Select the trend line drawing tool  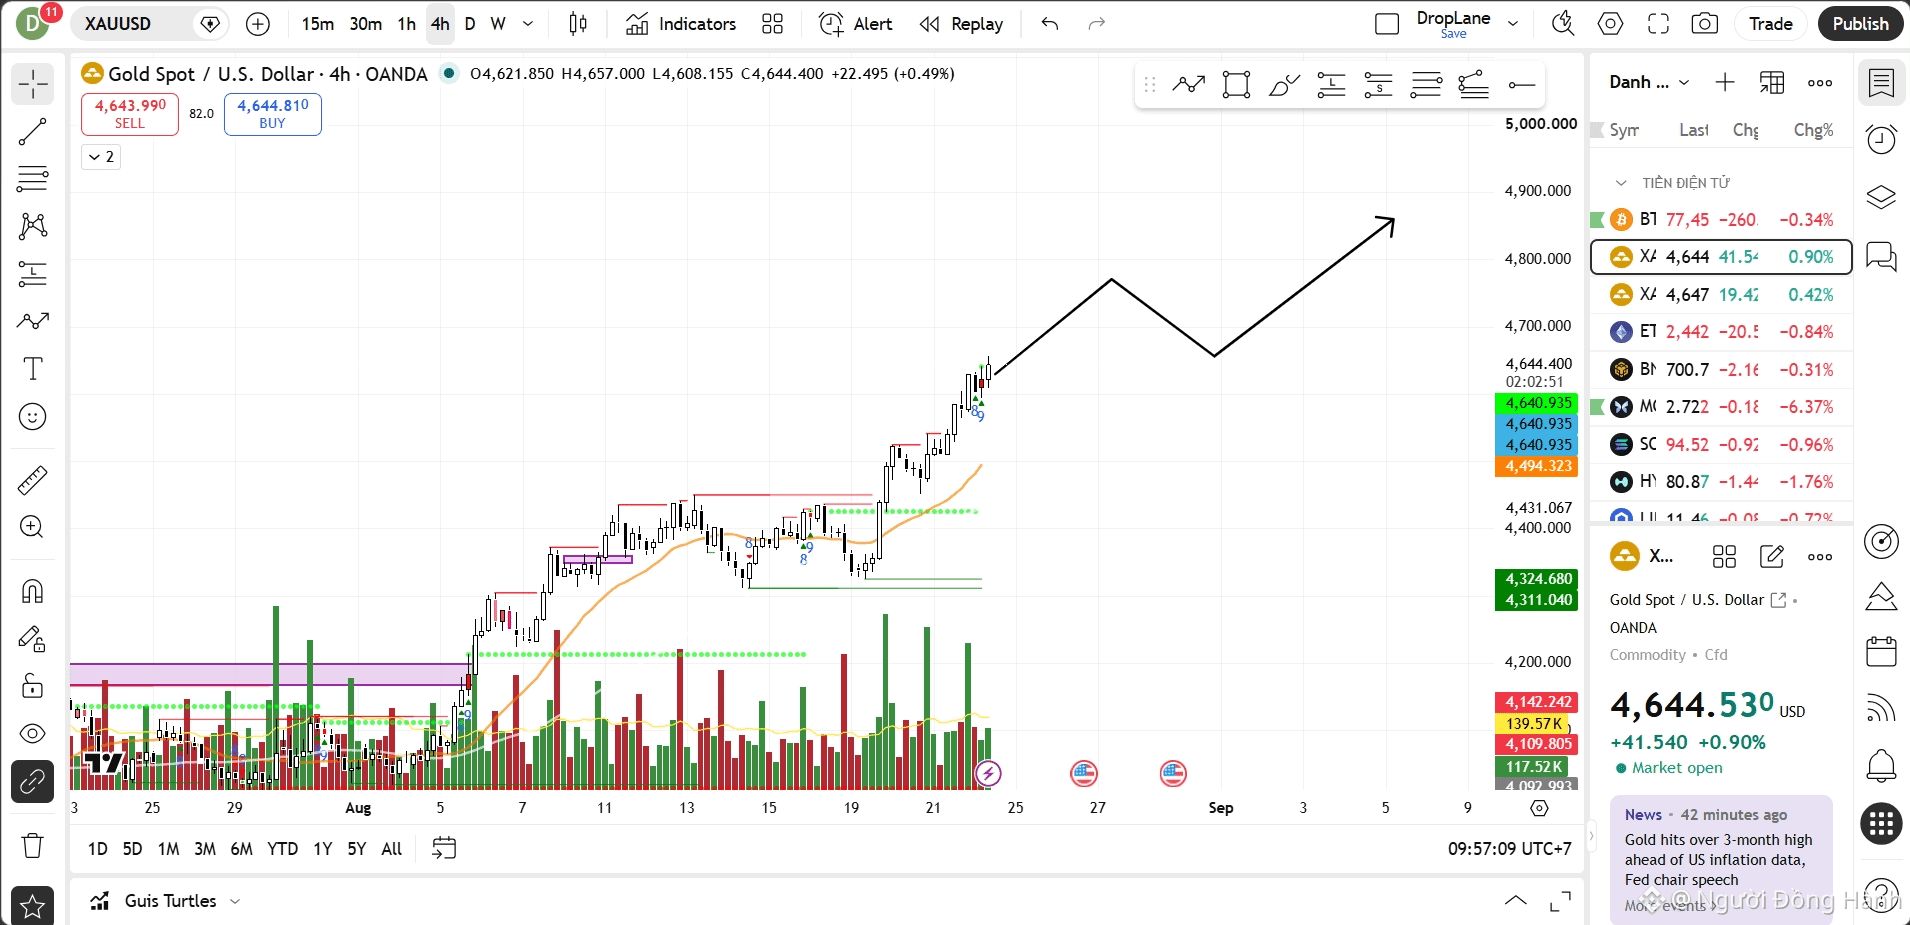pyautogui.click(x=32, y=131)
